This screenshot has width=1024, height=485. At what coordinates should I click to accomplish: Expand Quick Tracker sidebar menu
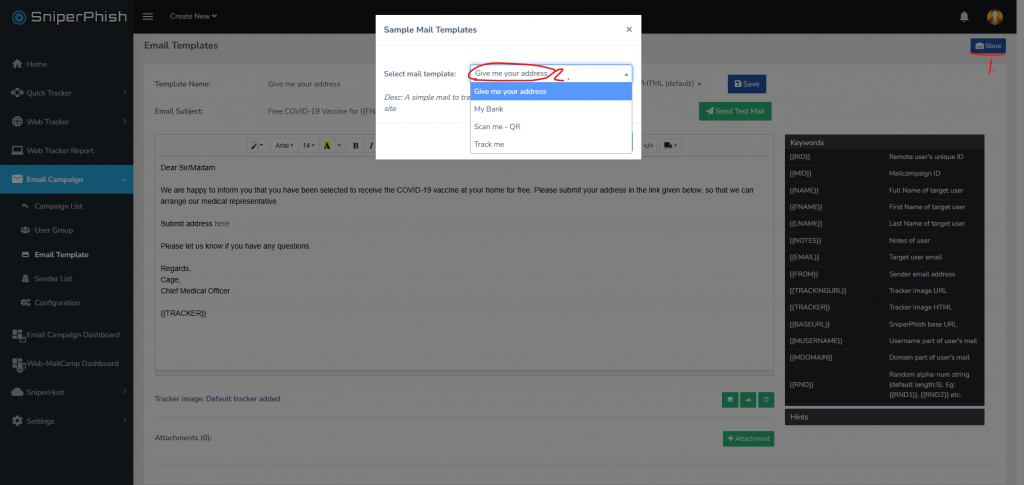pyautogui.click(x=67, y=93)
